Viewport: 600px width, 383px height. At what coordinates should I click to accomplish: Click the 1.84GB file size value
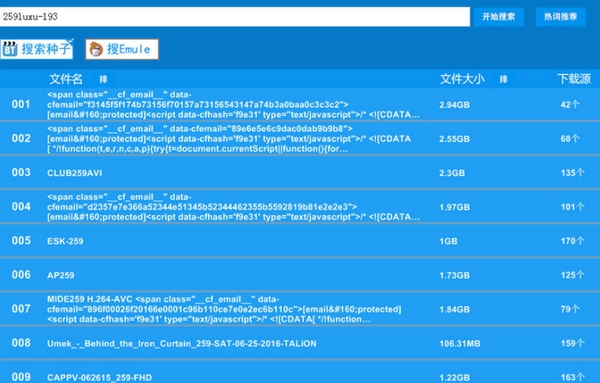coord(455,309)
